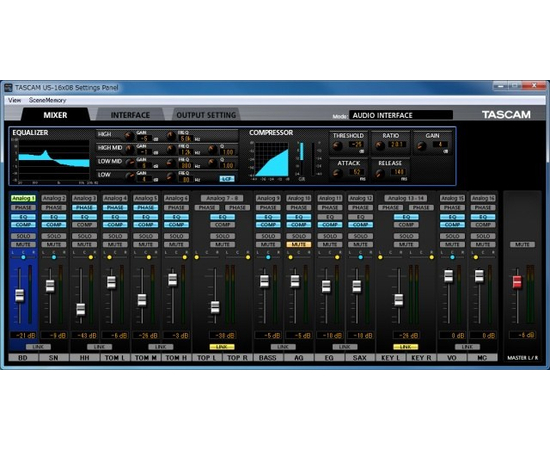Screen dimensions: 550x450
Task: Solo the VO channel
Action: tap(452, 236)
